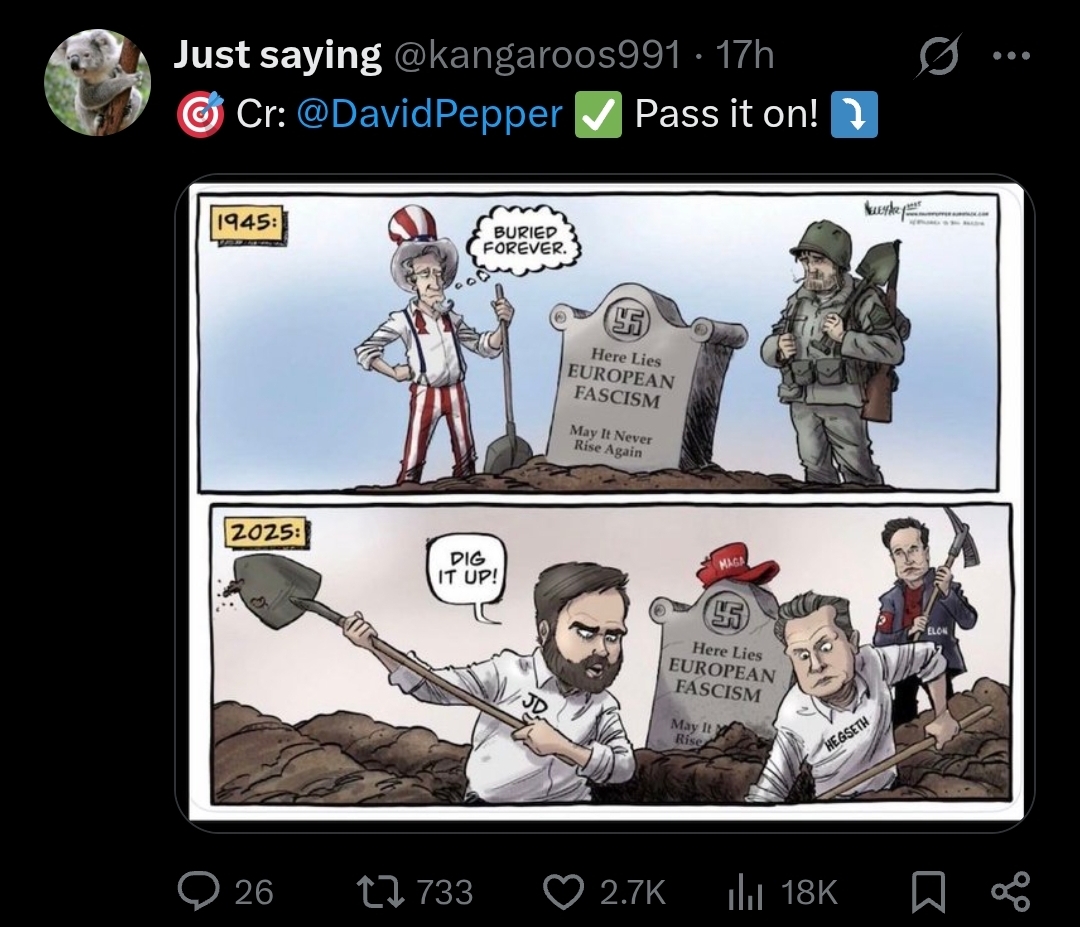Click the 17h timestamp
This screenshot has height=927, width=1080.
coord(745,55)
